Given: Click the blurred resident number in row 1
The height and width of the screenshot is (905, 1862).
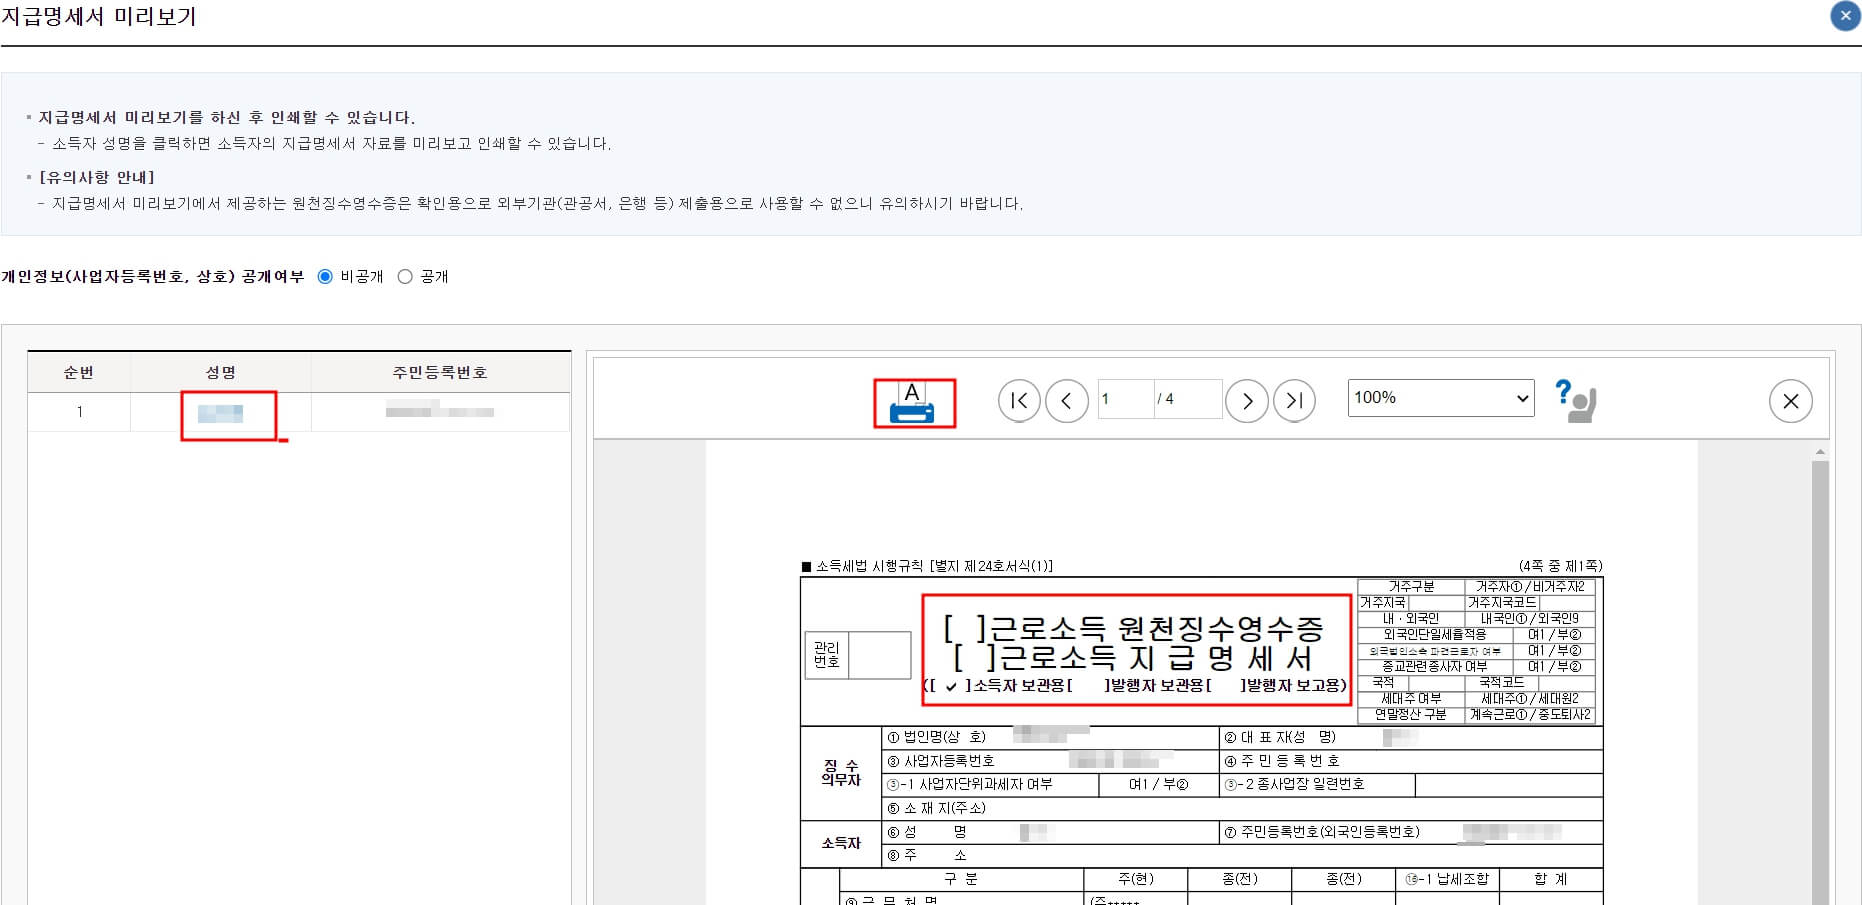Looking at the screenshot, I should 440,411.
